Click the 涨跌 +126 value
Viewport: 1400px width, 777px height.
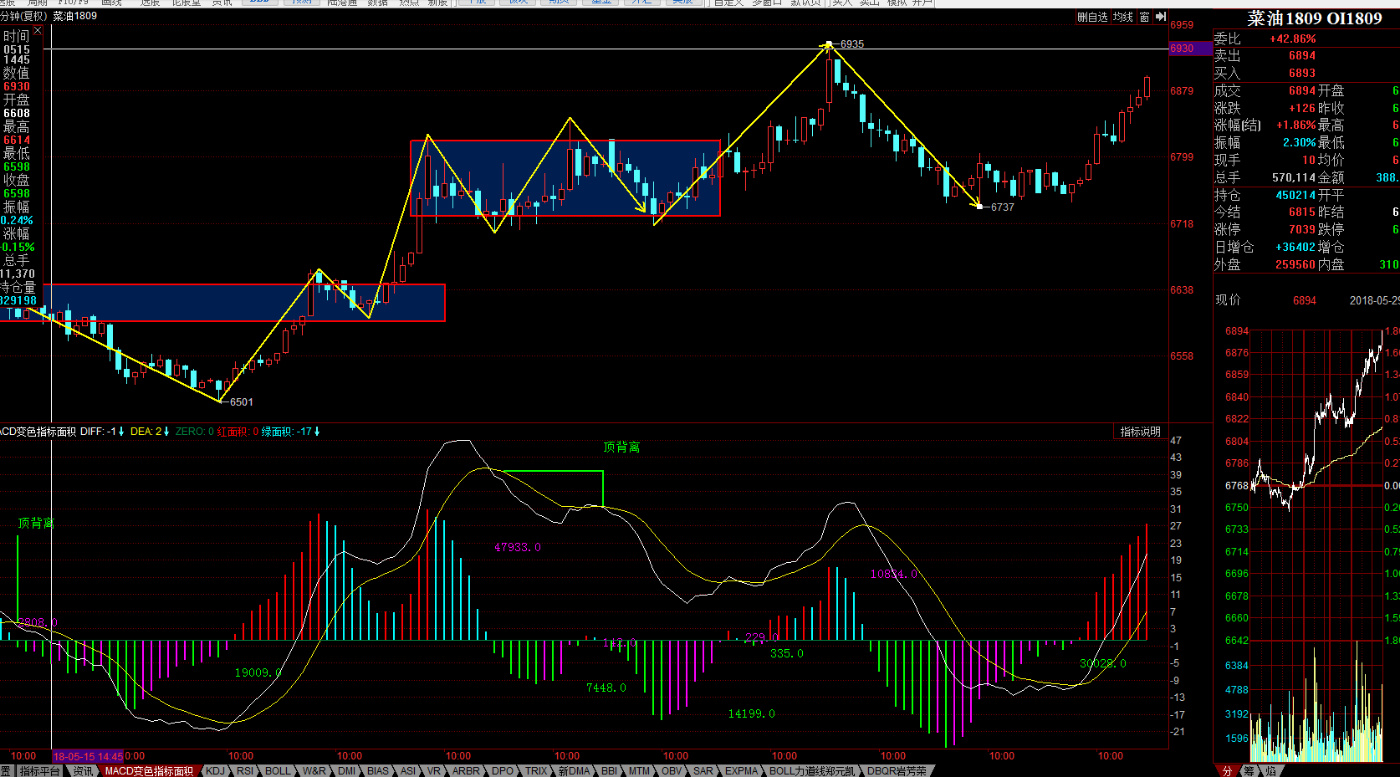[1301, 108]
